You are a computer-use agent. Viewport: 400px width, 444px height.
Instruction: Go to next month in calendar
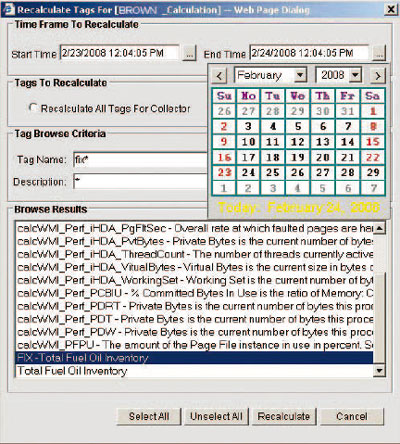[378, 76]
